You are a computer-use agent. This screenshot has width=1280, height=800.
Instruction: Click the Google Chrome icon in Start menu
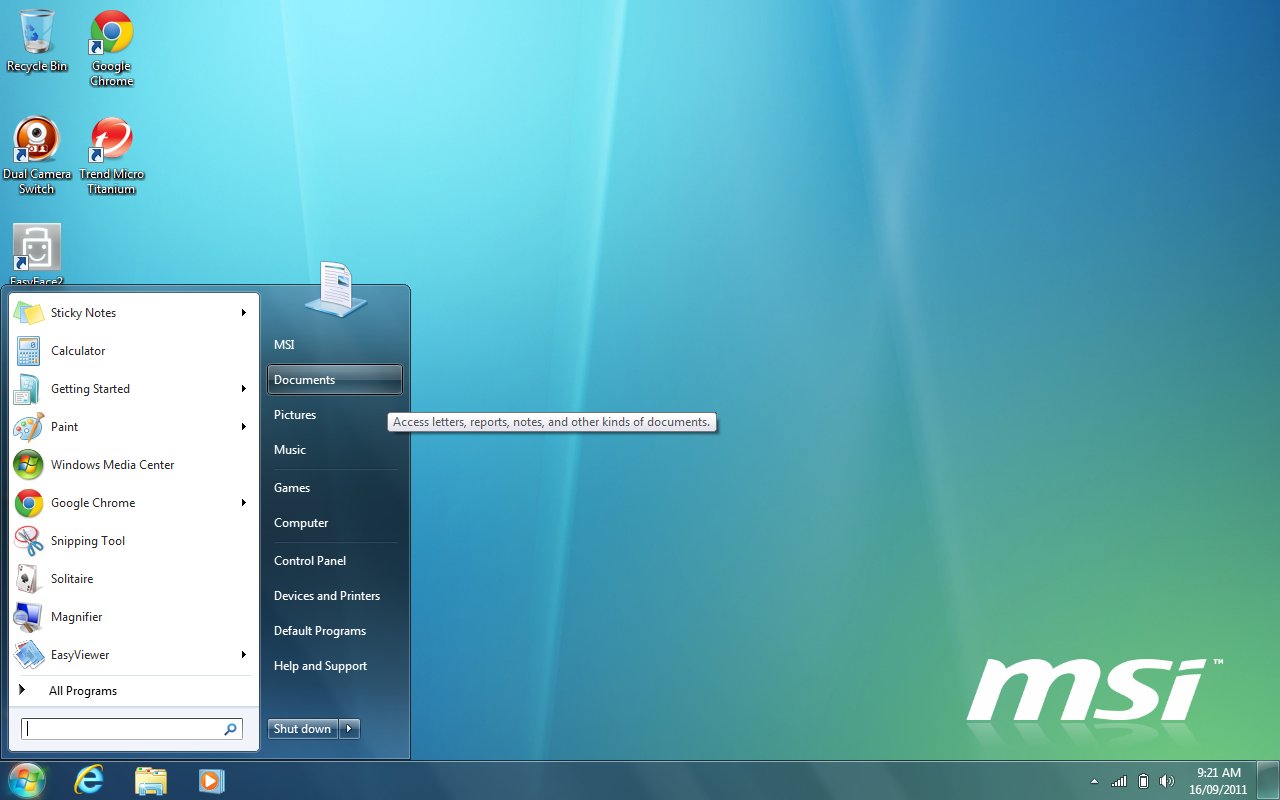tap(28, 503)
